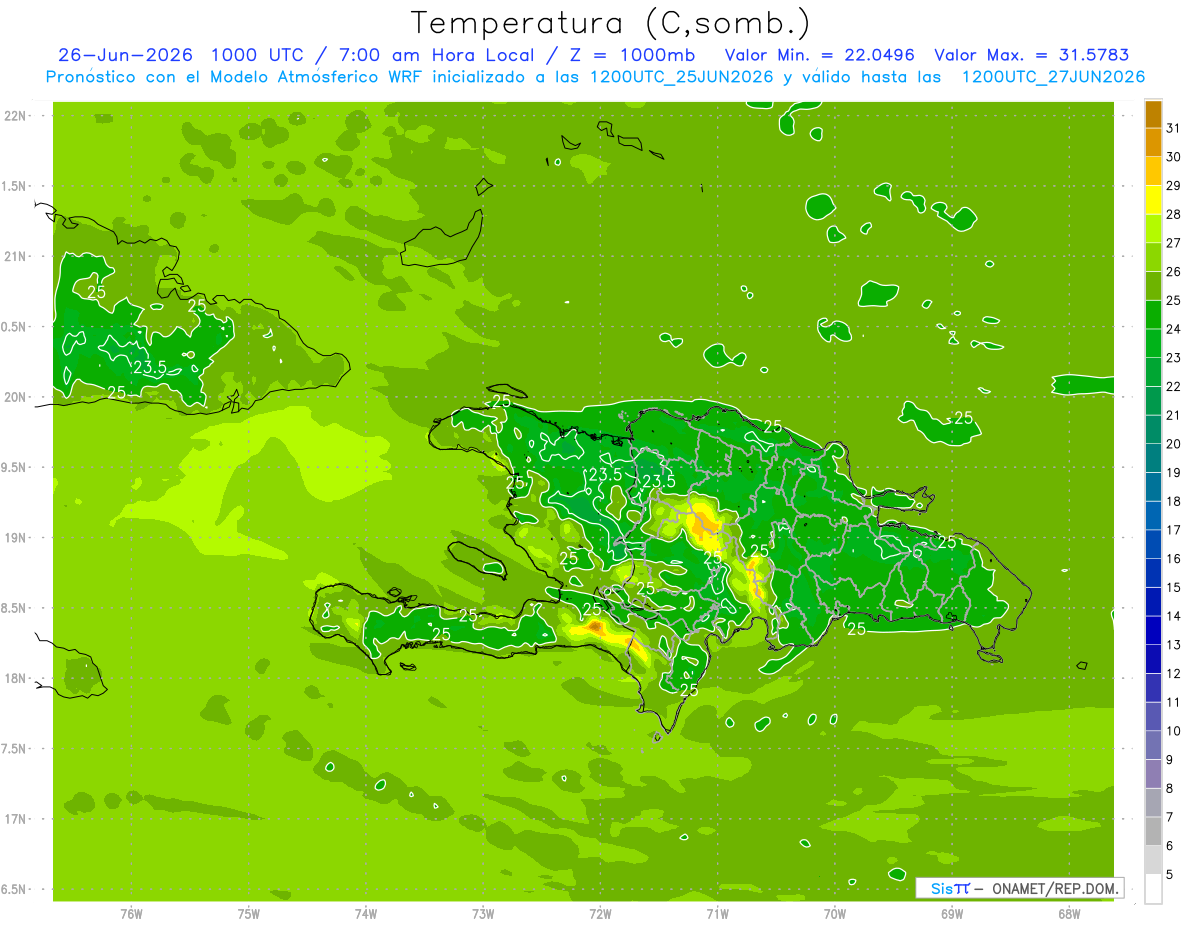Pick the orange swatch between 30 and 31

pyautogui.click(x=1153, y=143)
